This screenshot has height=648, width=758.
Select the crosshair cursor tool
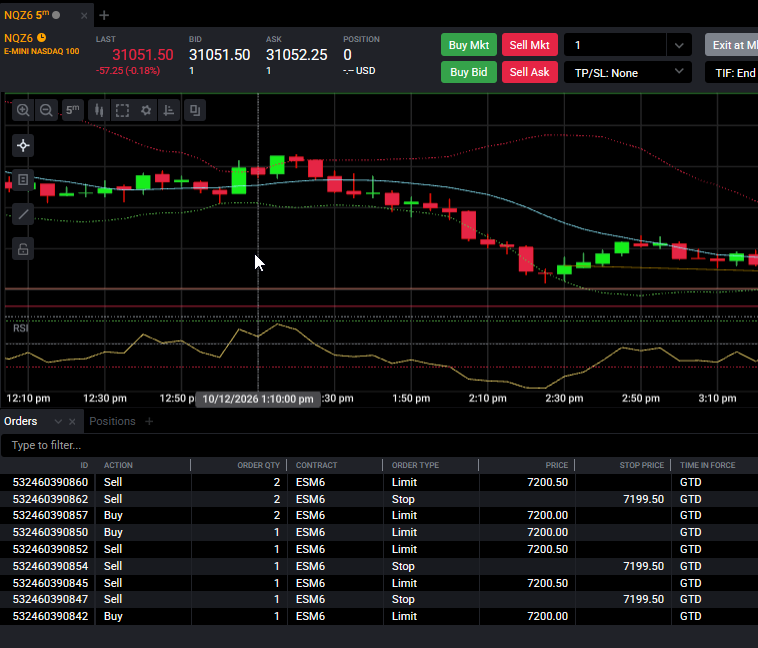tap(23, 146)
